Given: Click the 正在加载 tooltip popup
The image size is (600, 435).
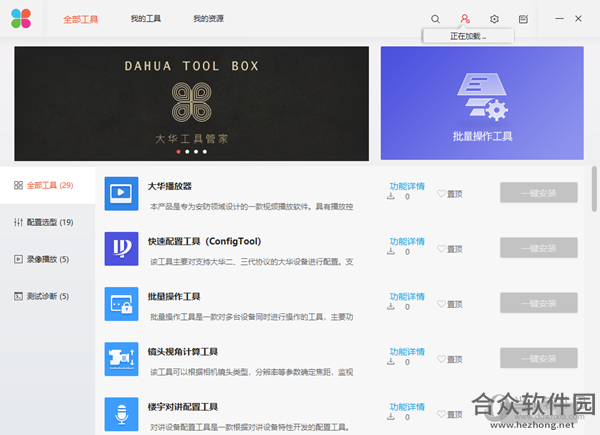Looking at the screenshot, I should 468,36.
